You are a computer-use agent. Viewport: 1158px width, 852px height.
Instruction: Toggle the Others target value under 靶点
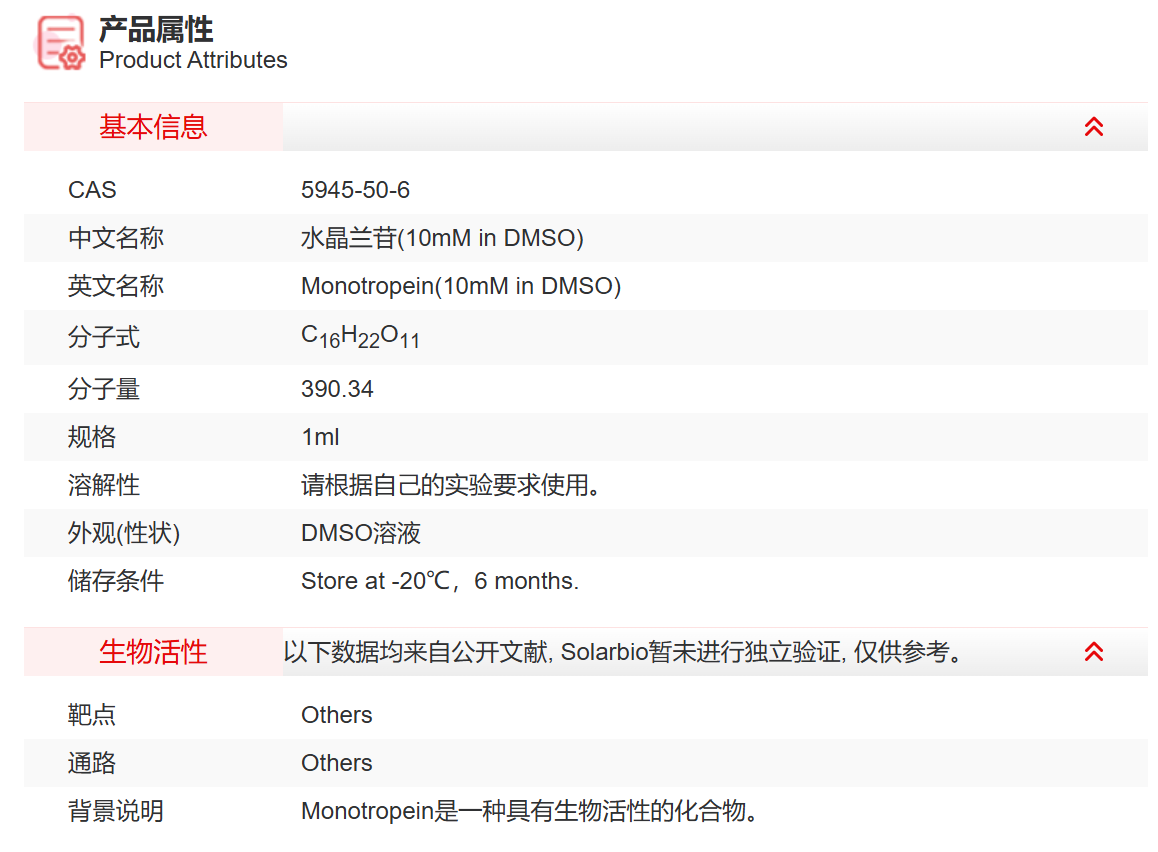tap(336, 714)
